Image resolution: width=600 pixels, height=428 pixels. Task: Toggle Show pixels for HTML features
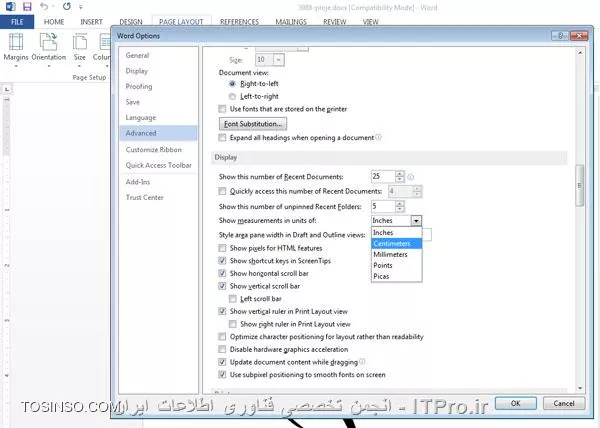[x=222, y=248]
